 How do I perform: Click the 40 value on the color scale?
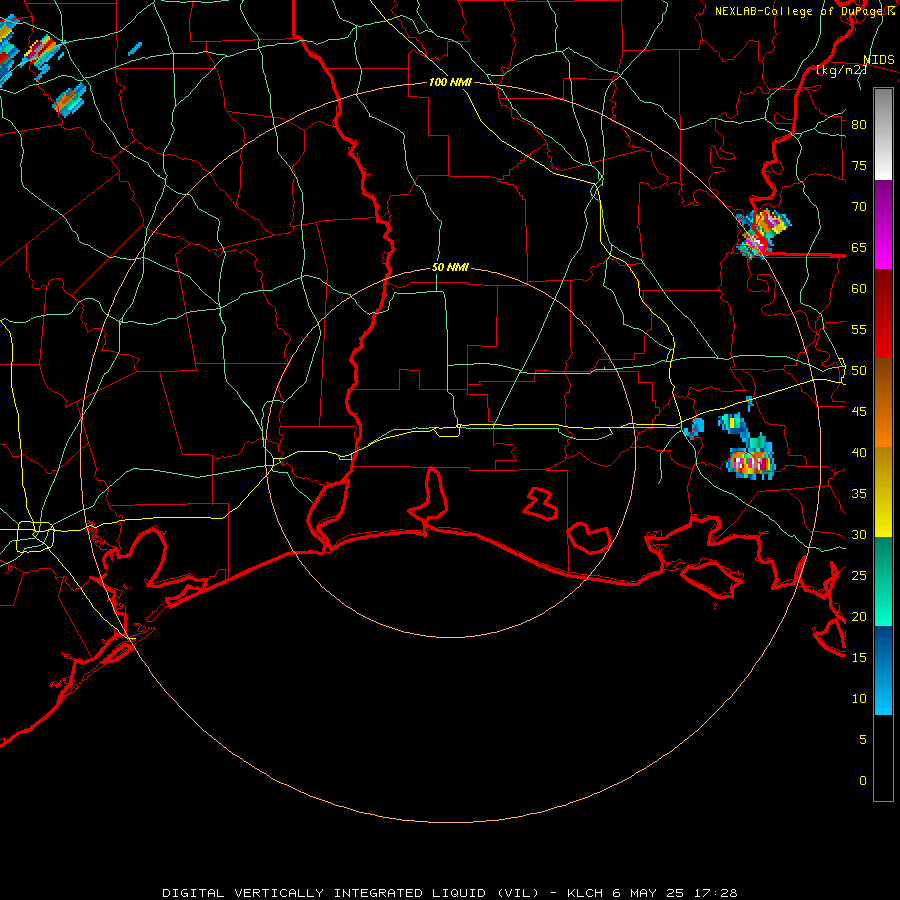click(859, 452)
